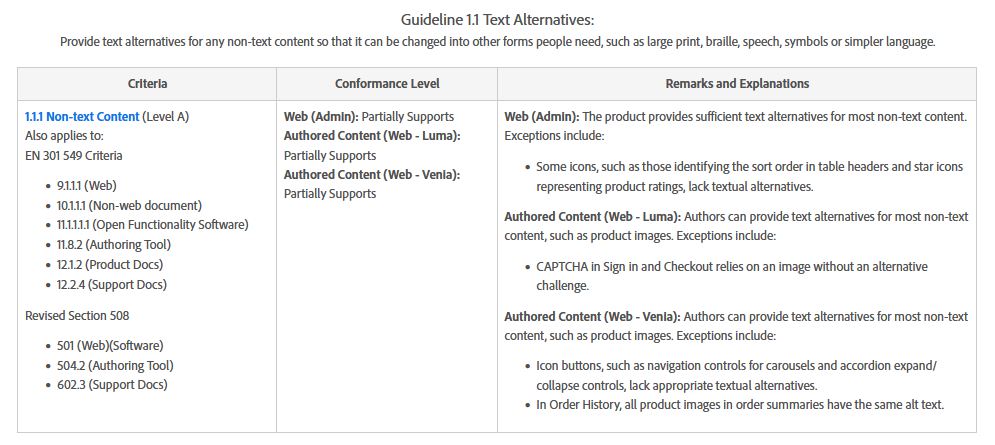
Task: Click the Conformance Level column header
Action: [387, 84]
